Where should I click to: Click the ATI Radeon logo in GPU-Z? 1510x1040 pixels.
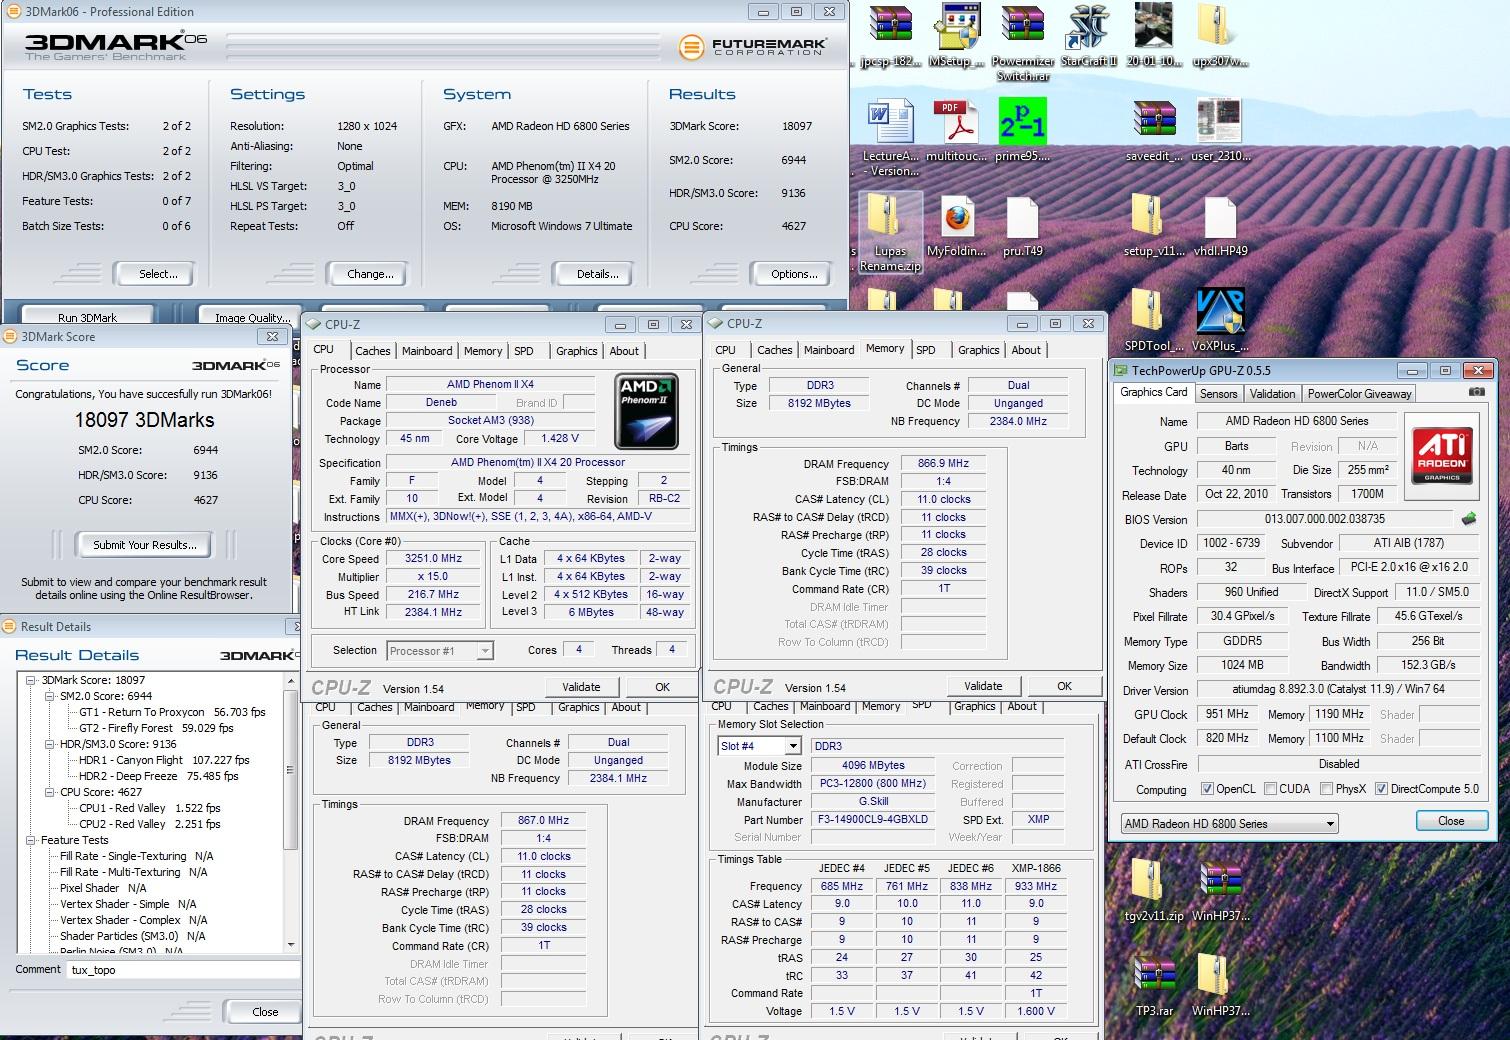(x=1442, y=457)
